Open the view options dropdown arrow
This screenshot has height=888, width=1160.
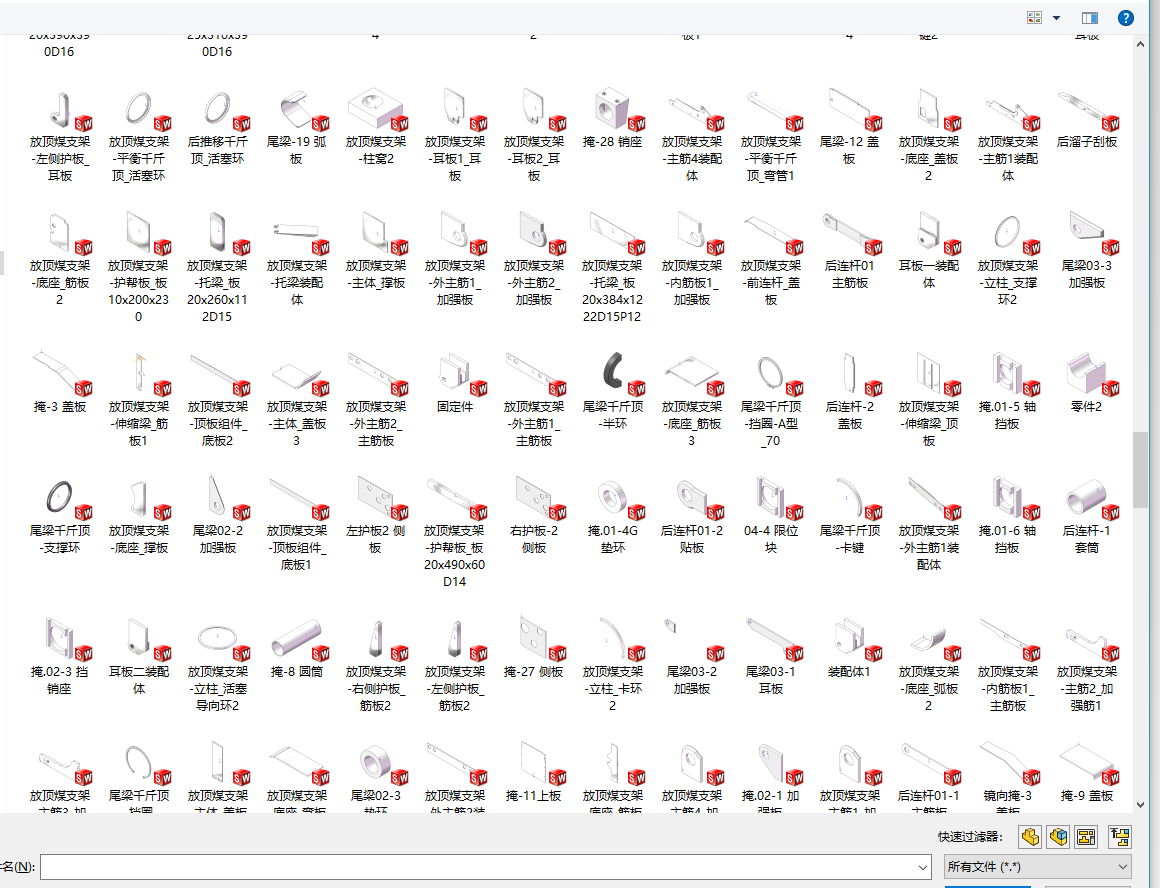[1056, 18]
